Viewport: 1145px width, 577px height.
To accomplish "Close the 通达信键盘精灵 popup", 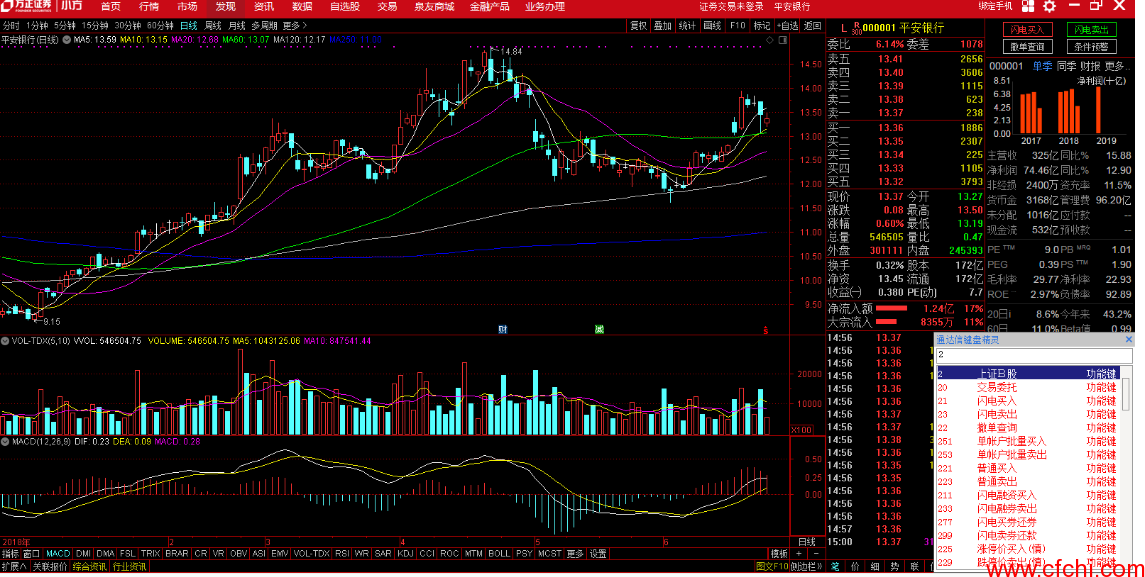I will (x=1128, y=340).
